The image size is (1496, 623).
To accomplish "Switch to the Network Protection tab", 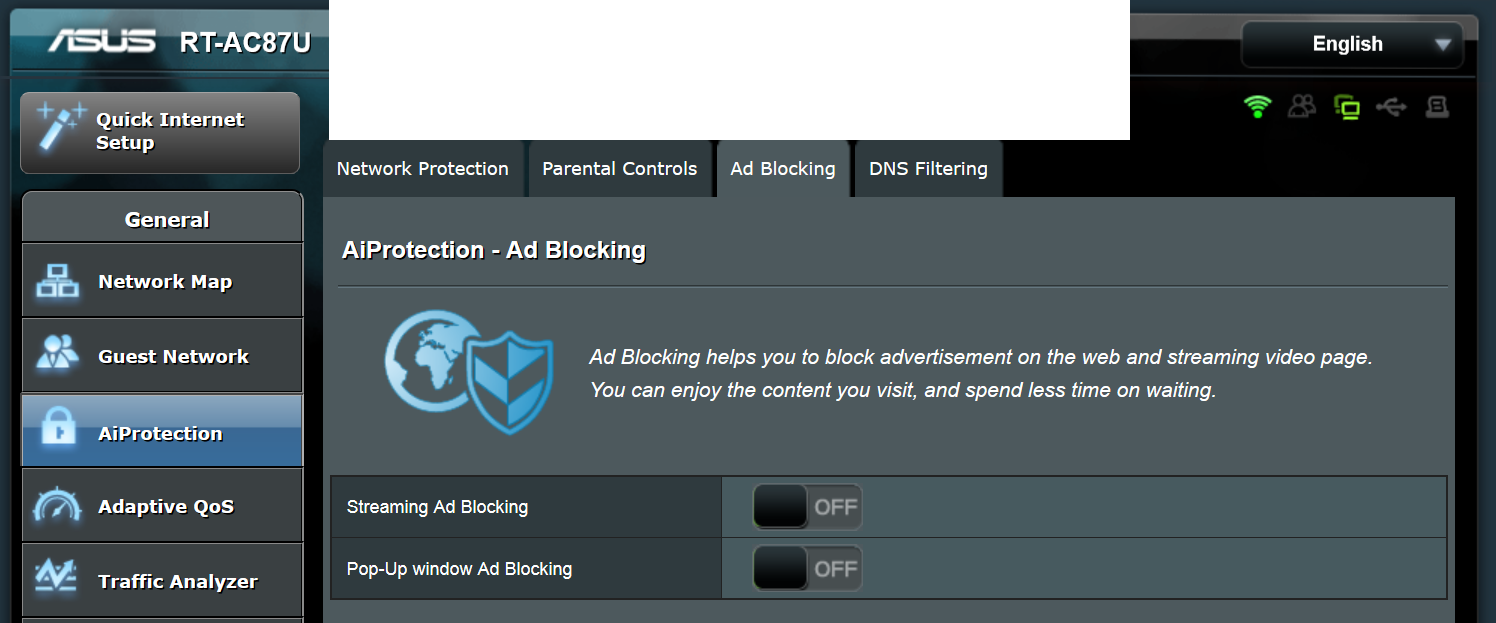I will (x=422, y=169).
